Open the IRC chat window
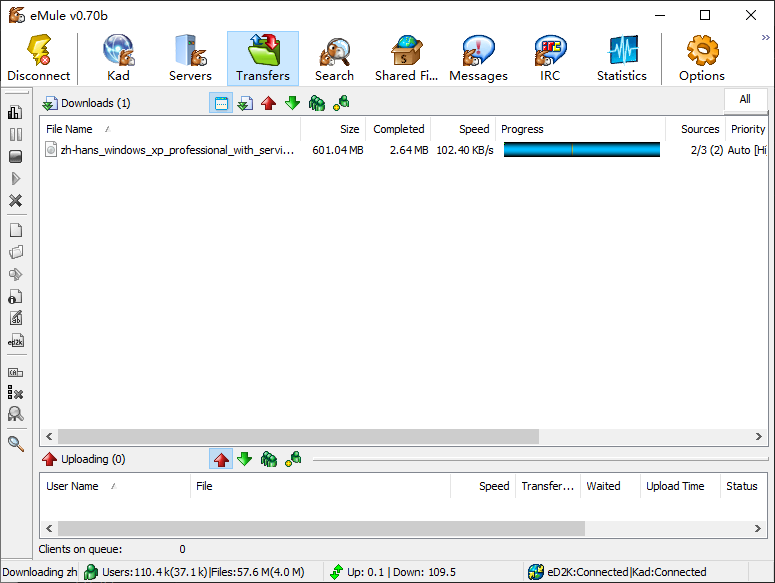The width and height of the screenshot is (775, 583). [550, 59]
